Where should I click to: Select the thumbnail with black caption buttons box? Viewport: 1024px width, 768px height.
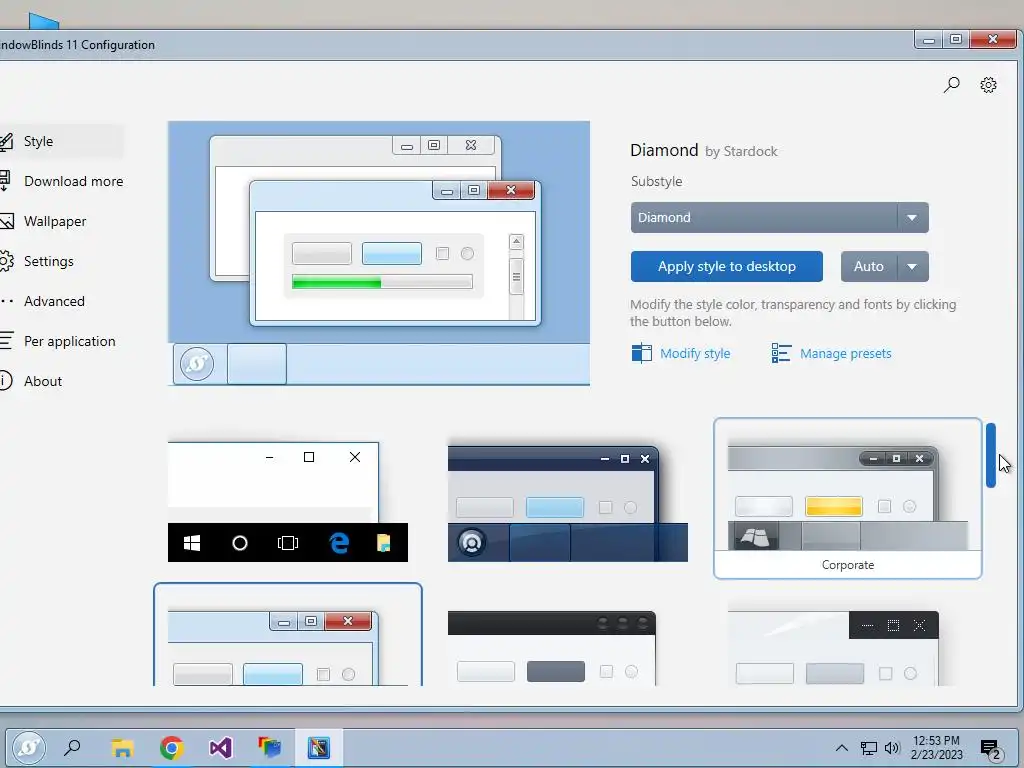click(x=833, y=648)
